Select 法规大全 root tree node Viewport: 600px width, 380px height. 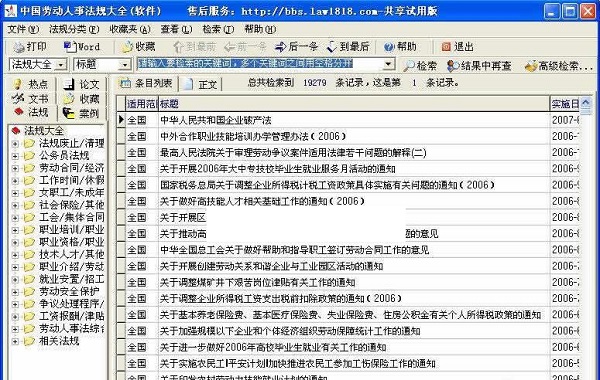44,130
